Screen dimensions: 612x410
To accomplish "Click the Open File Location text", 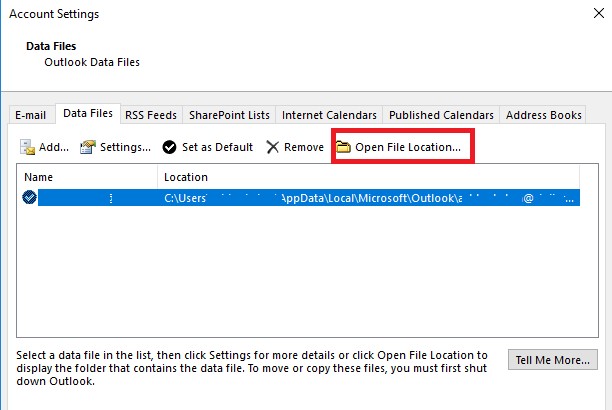I will click(408, 147).
